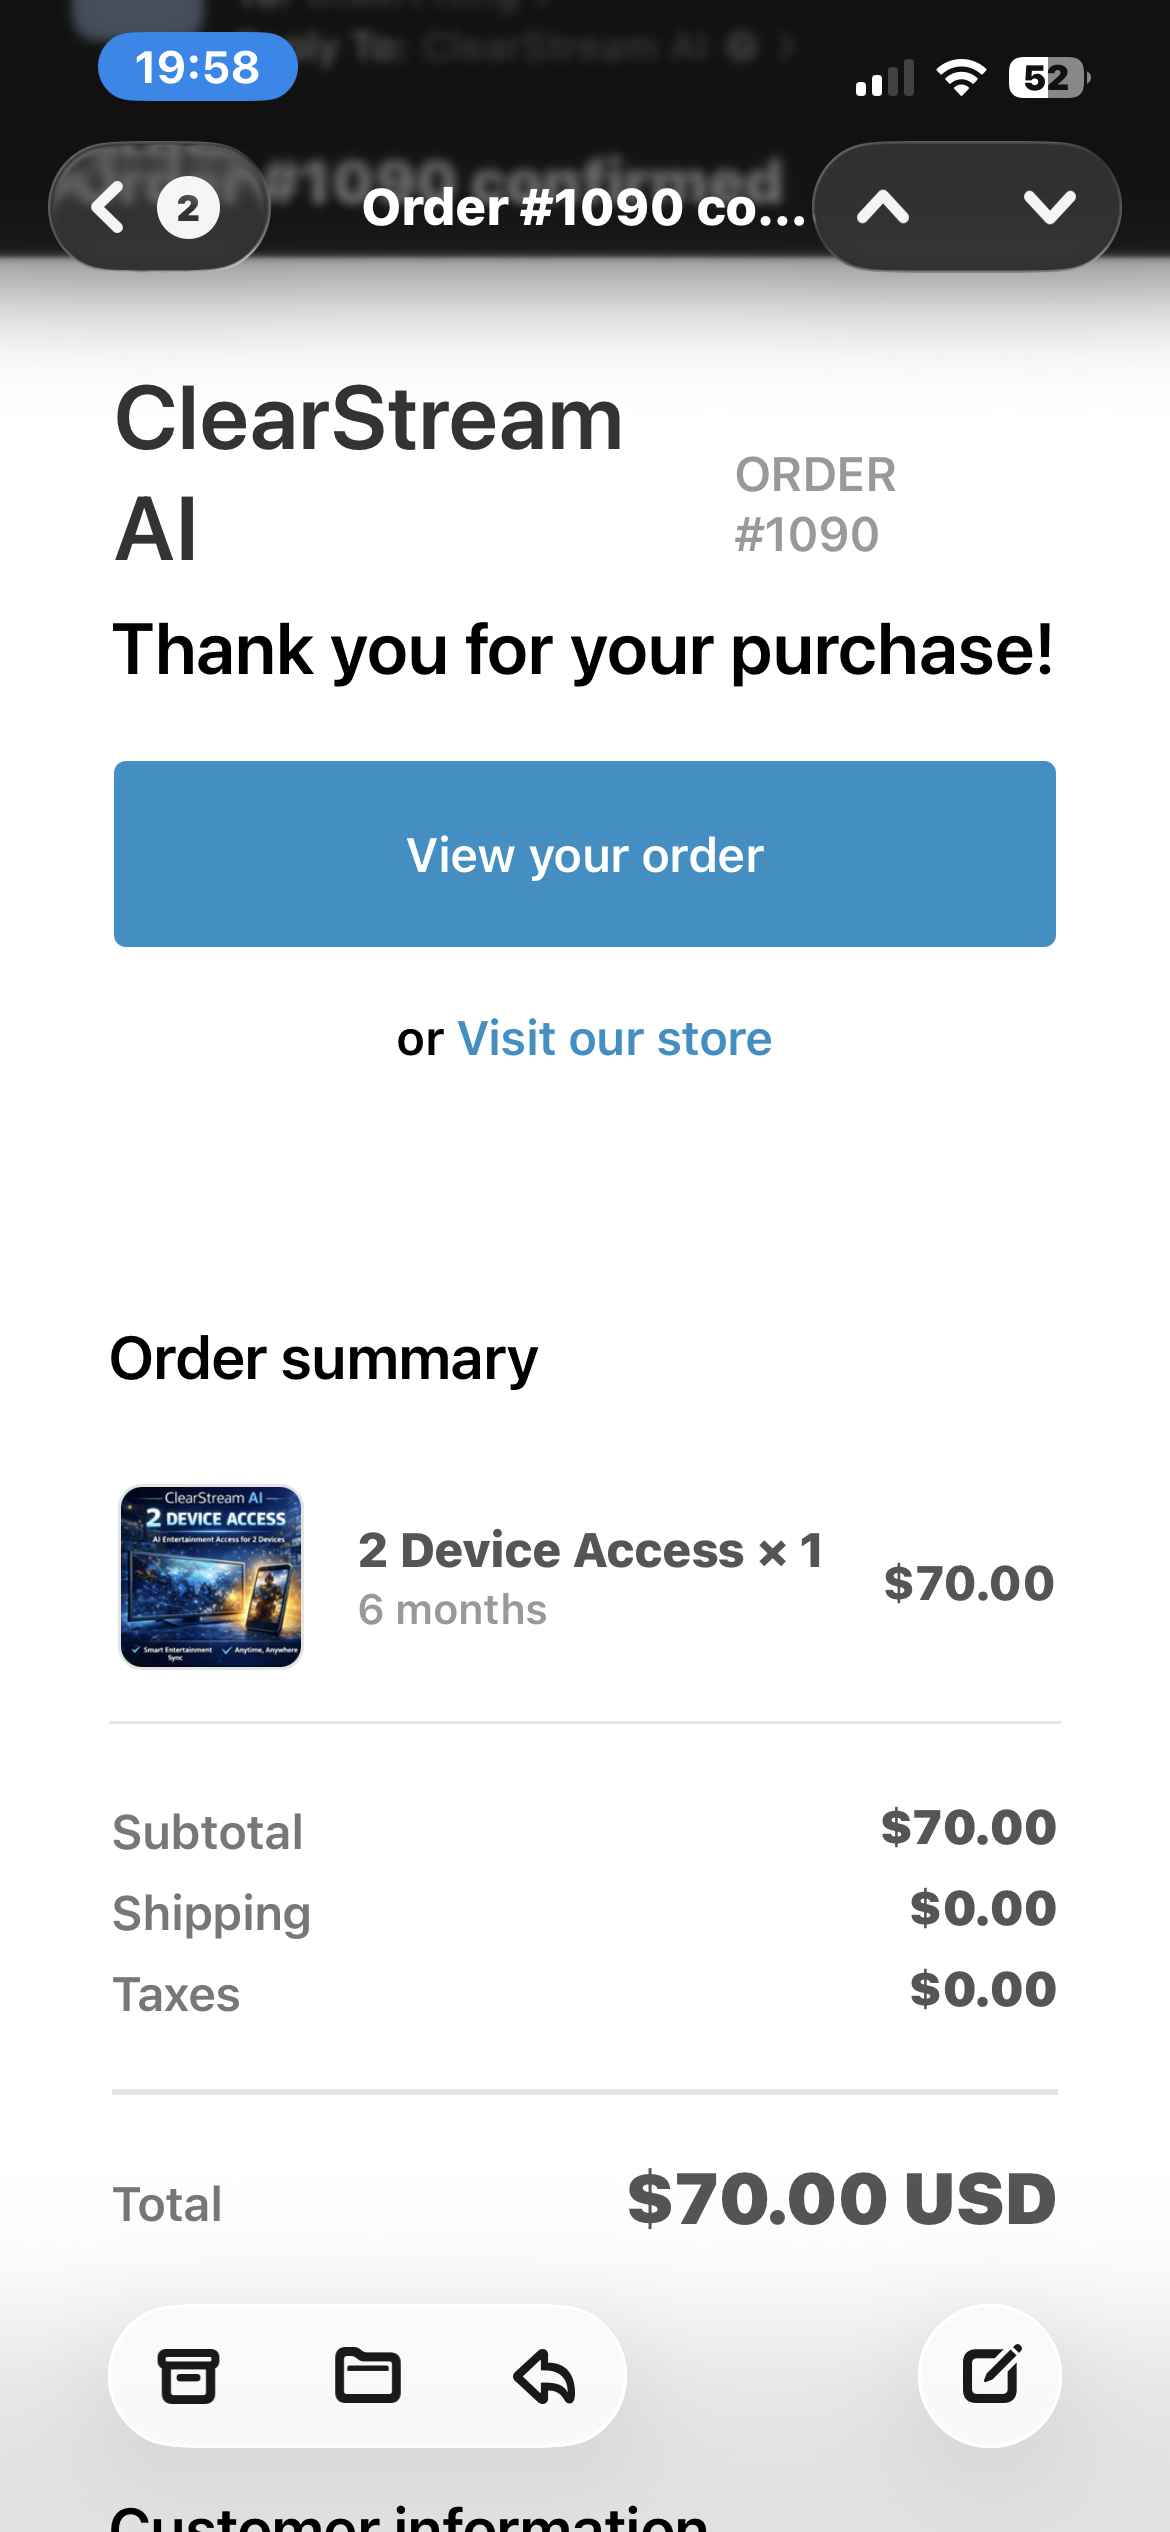The height and width of the screenshot is (2532, 1170).
Task: Tap the 19:58 time pill in status bar
Action: click(197, 67)
